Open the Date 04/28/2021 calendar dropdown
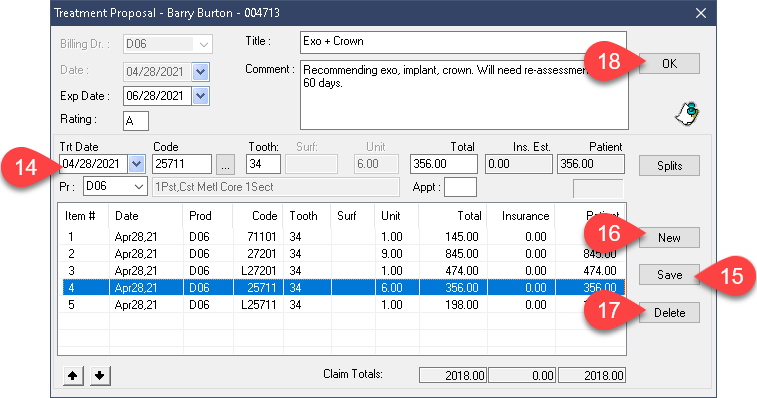757x398 pixels. point(200,72)
